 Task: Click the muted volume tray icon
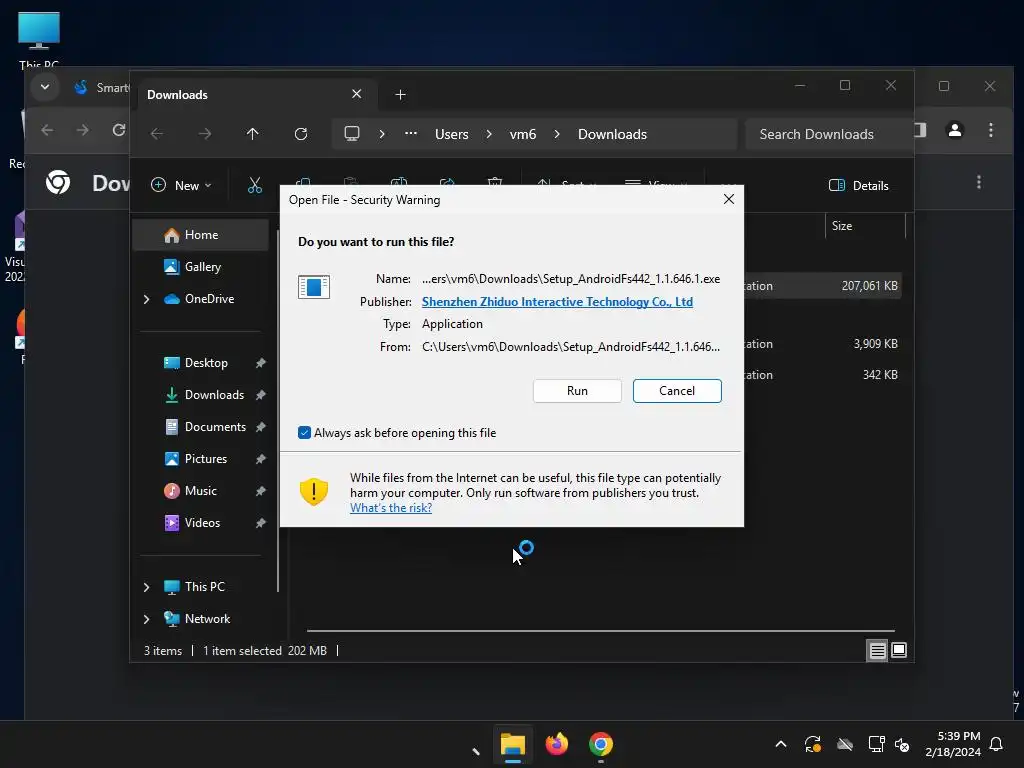(x=902, y=744)
